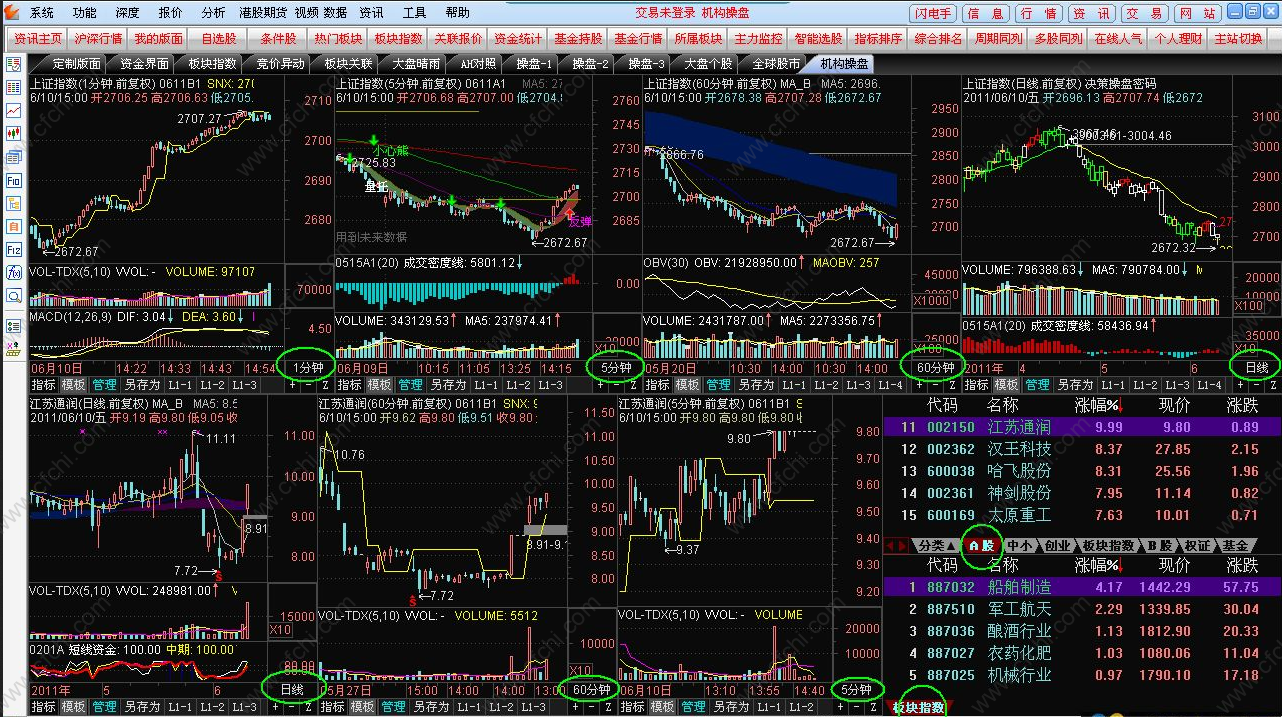Click the tree structure sidebar icon
This screenshot has height=717, width=1282.
click(x=14, y=203)
